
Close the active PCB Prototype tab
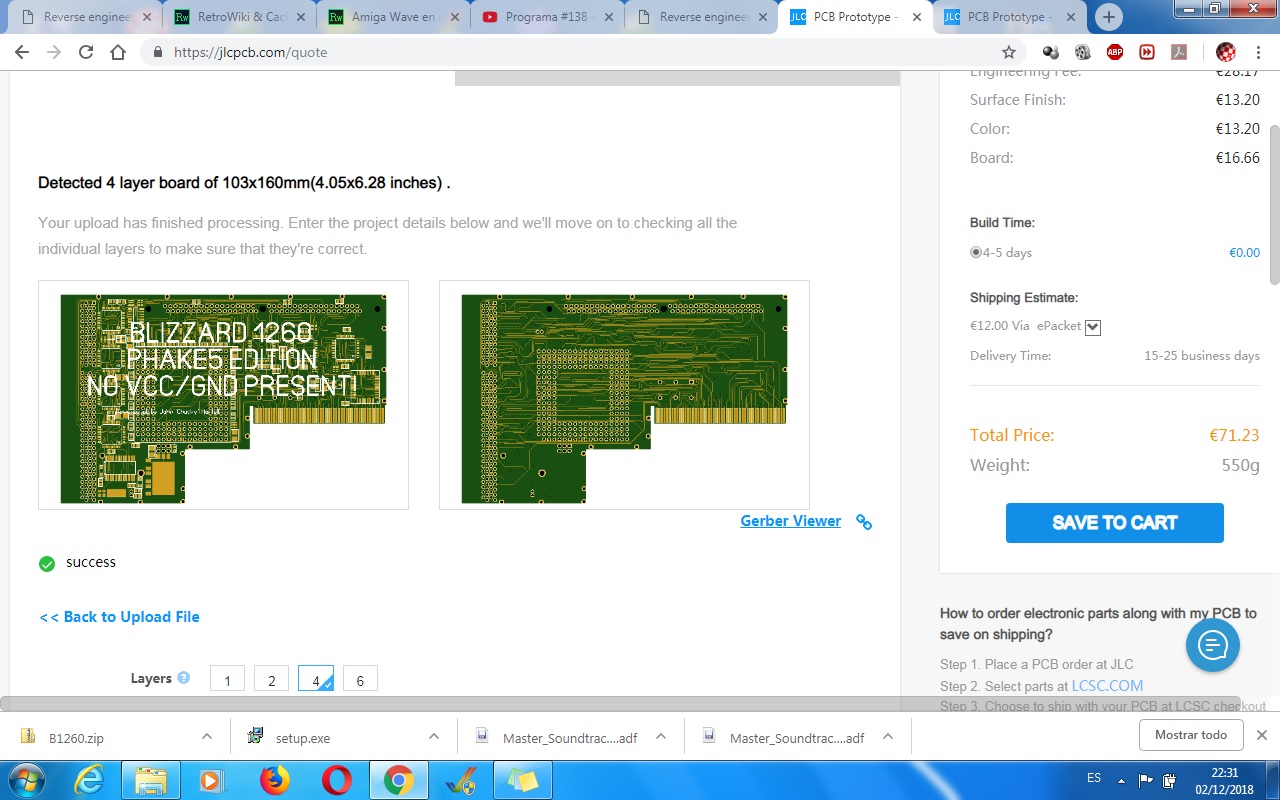click(917, 17)
